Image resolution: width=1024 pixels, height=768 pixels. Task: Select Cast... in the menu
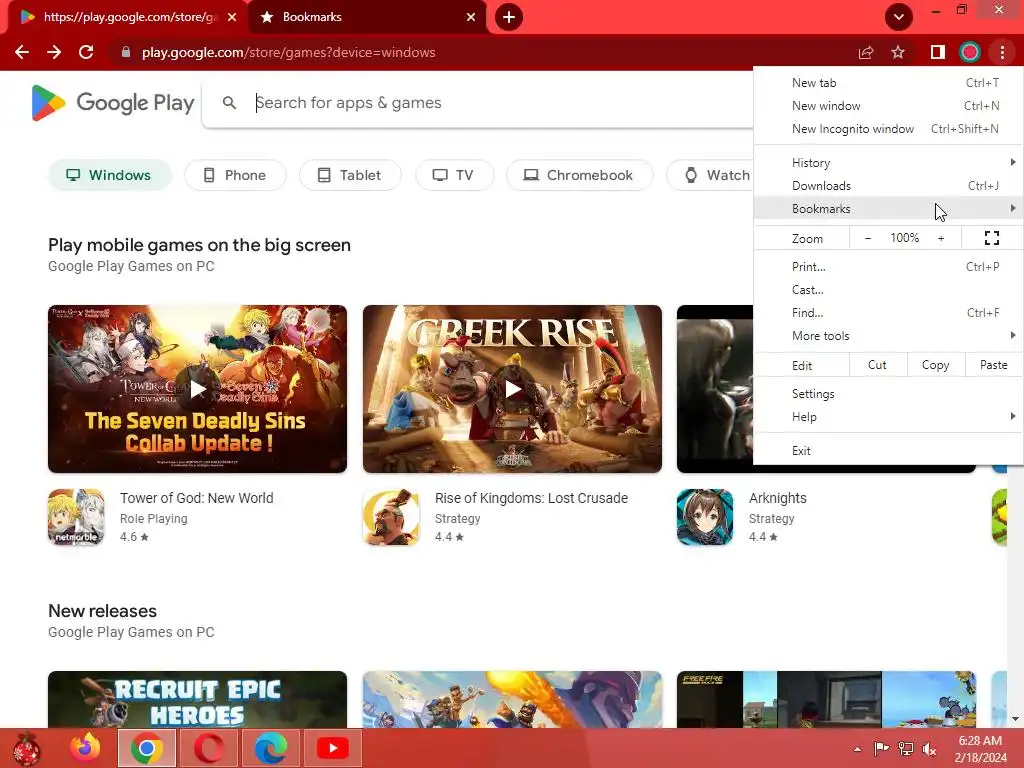[x=888, y=289]
